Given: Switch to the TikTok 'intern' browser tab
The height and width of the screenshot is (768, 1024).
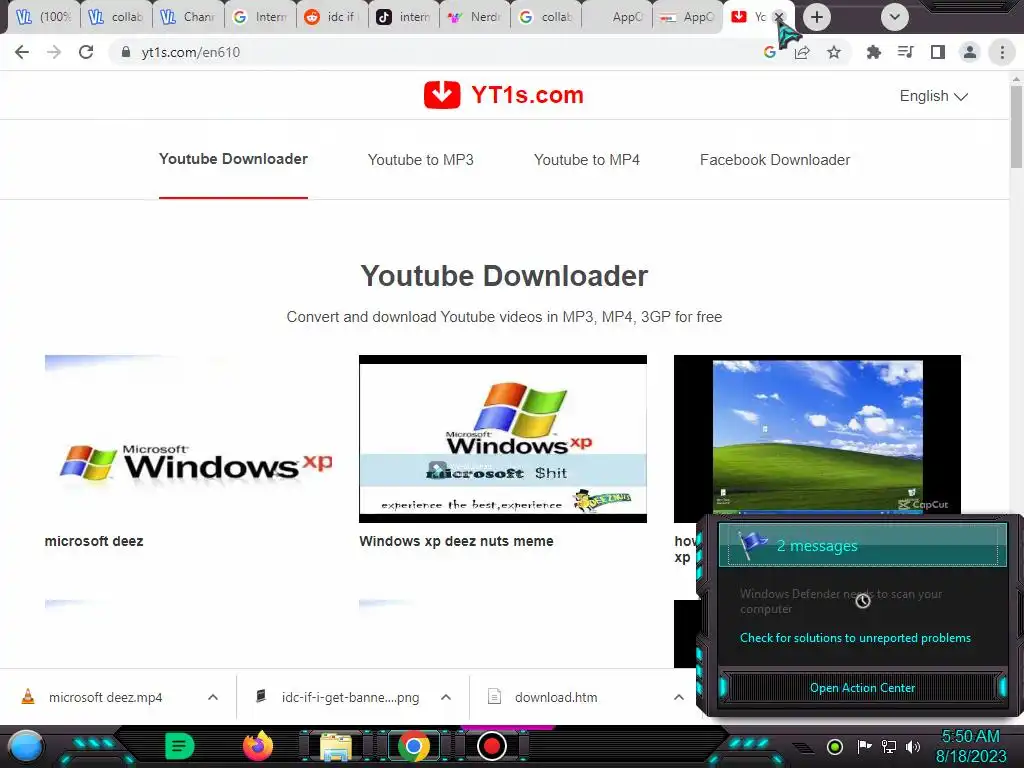Looking at the screenshot, I should pos(404,17).
